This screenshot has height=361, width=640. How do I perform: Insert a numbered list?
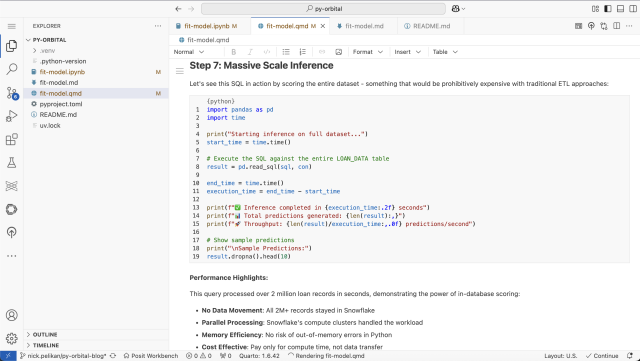302,52
